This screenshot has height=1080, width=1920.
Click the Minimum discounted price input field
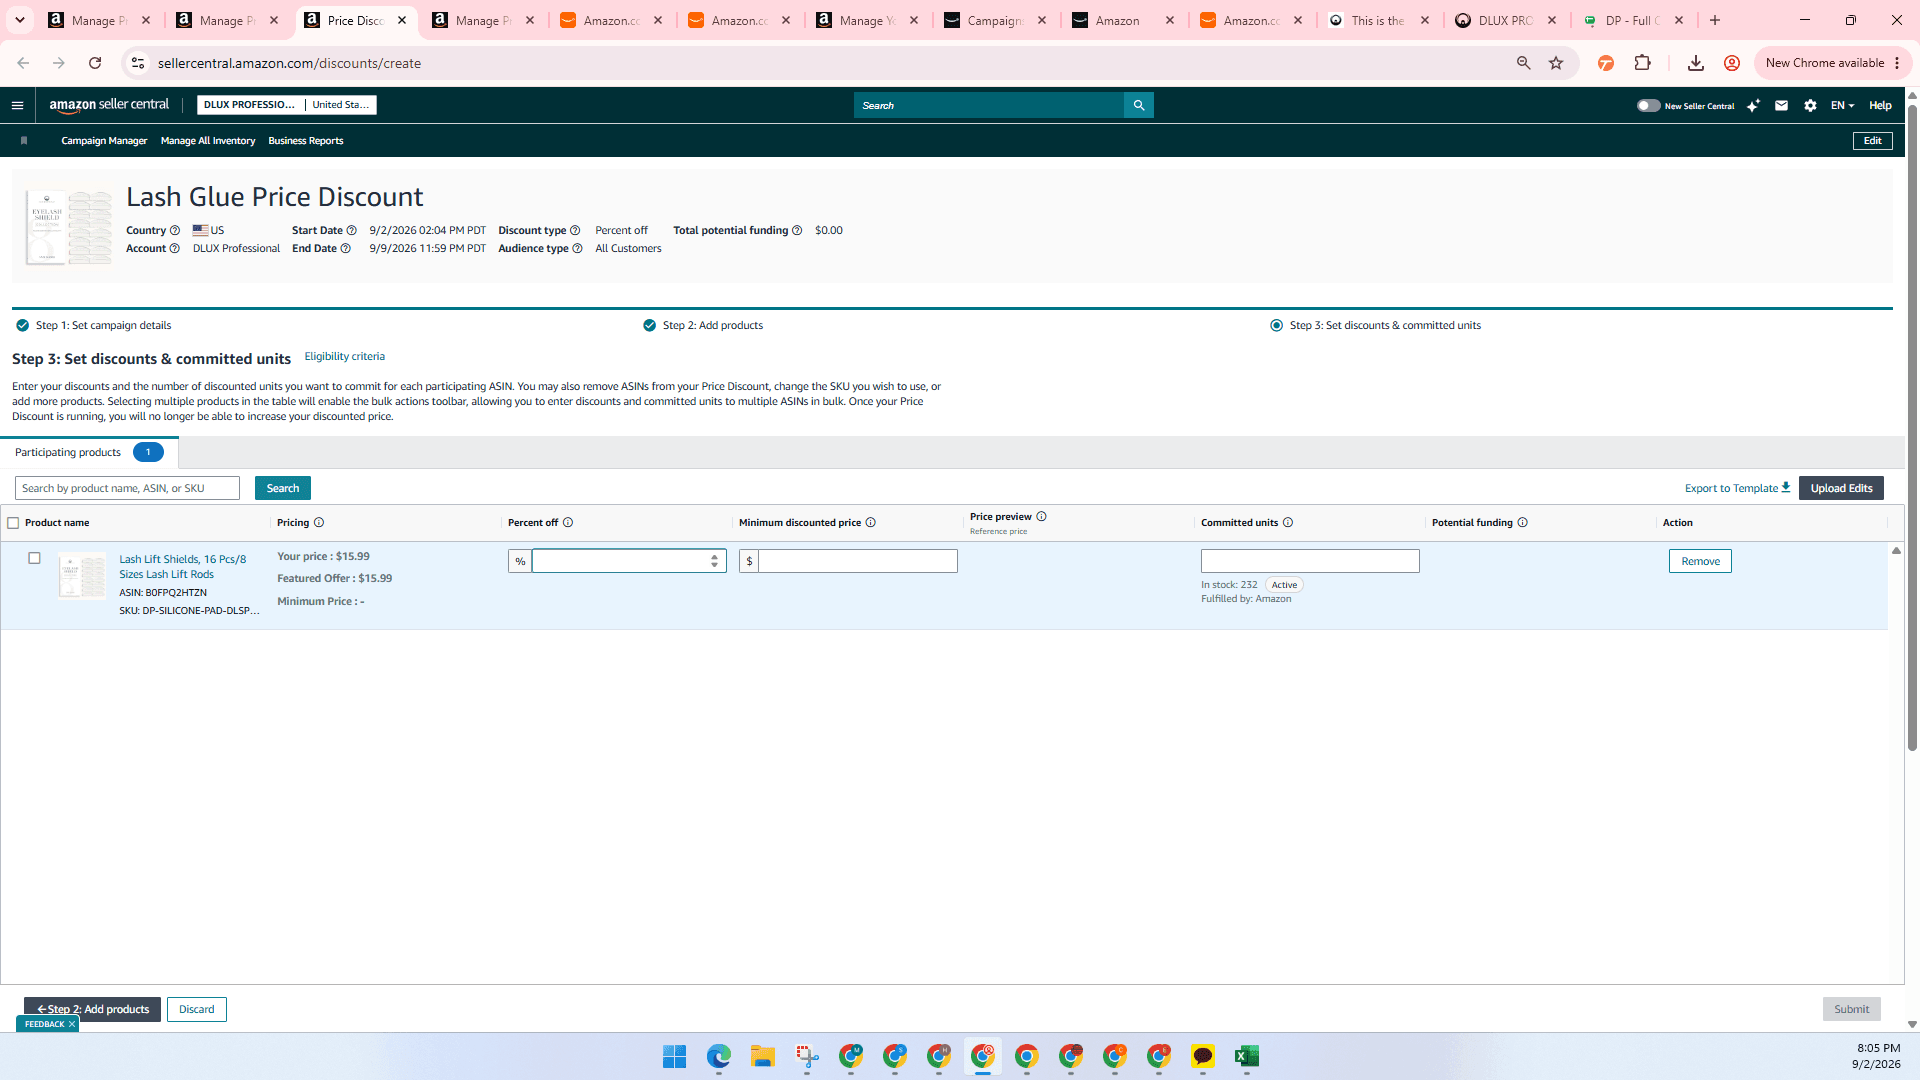coord(858,561)
